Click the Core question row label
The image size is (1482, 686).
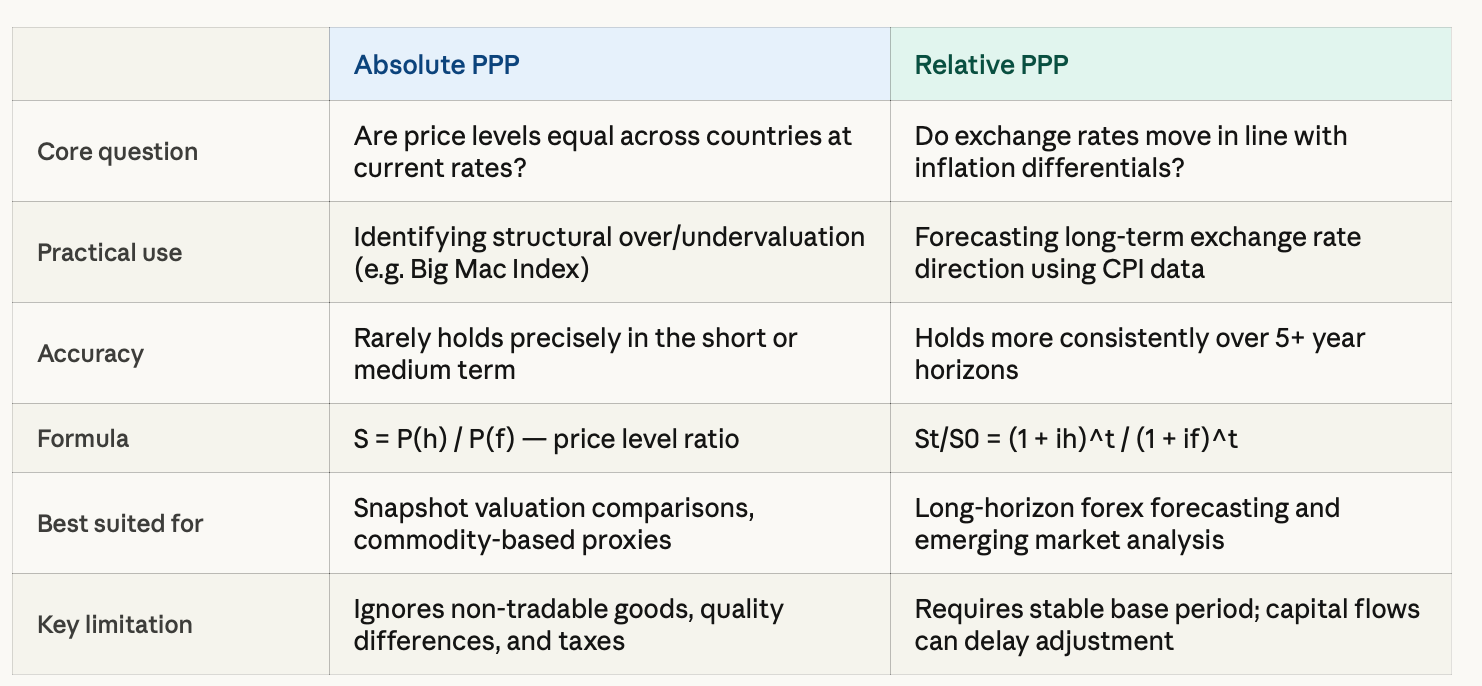[x=118, y=152]
